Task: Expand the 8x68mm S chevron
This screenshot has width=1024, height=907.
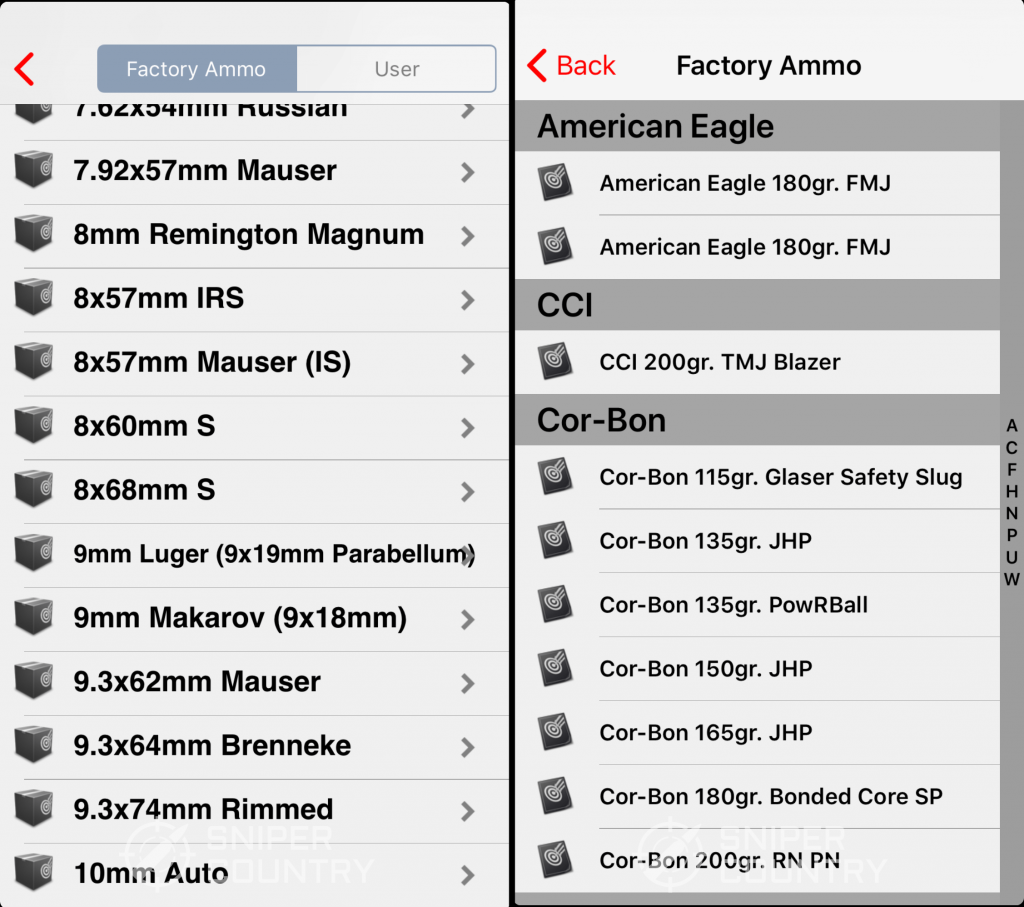Action: 468,492
